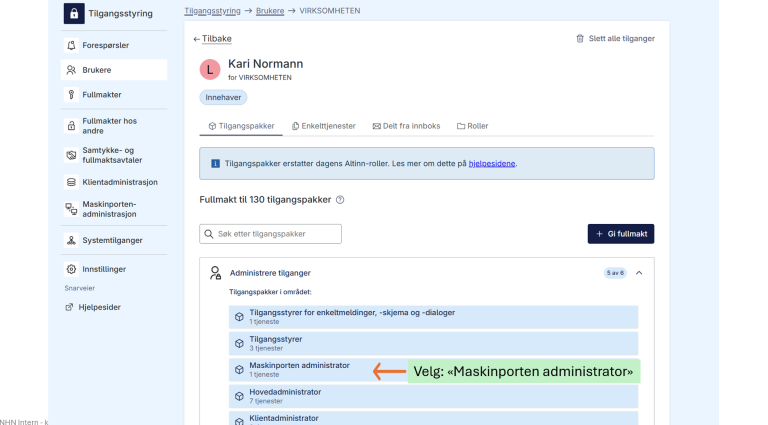Click the Hjelpesider external link icon
The width and height of the screenshot is (768, 425).
coord(69,307)
